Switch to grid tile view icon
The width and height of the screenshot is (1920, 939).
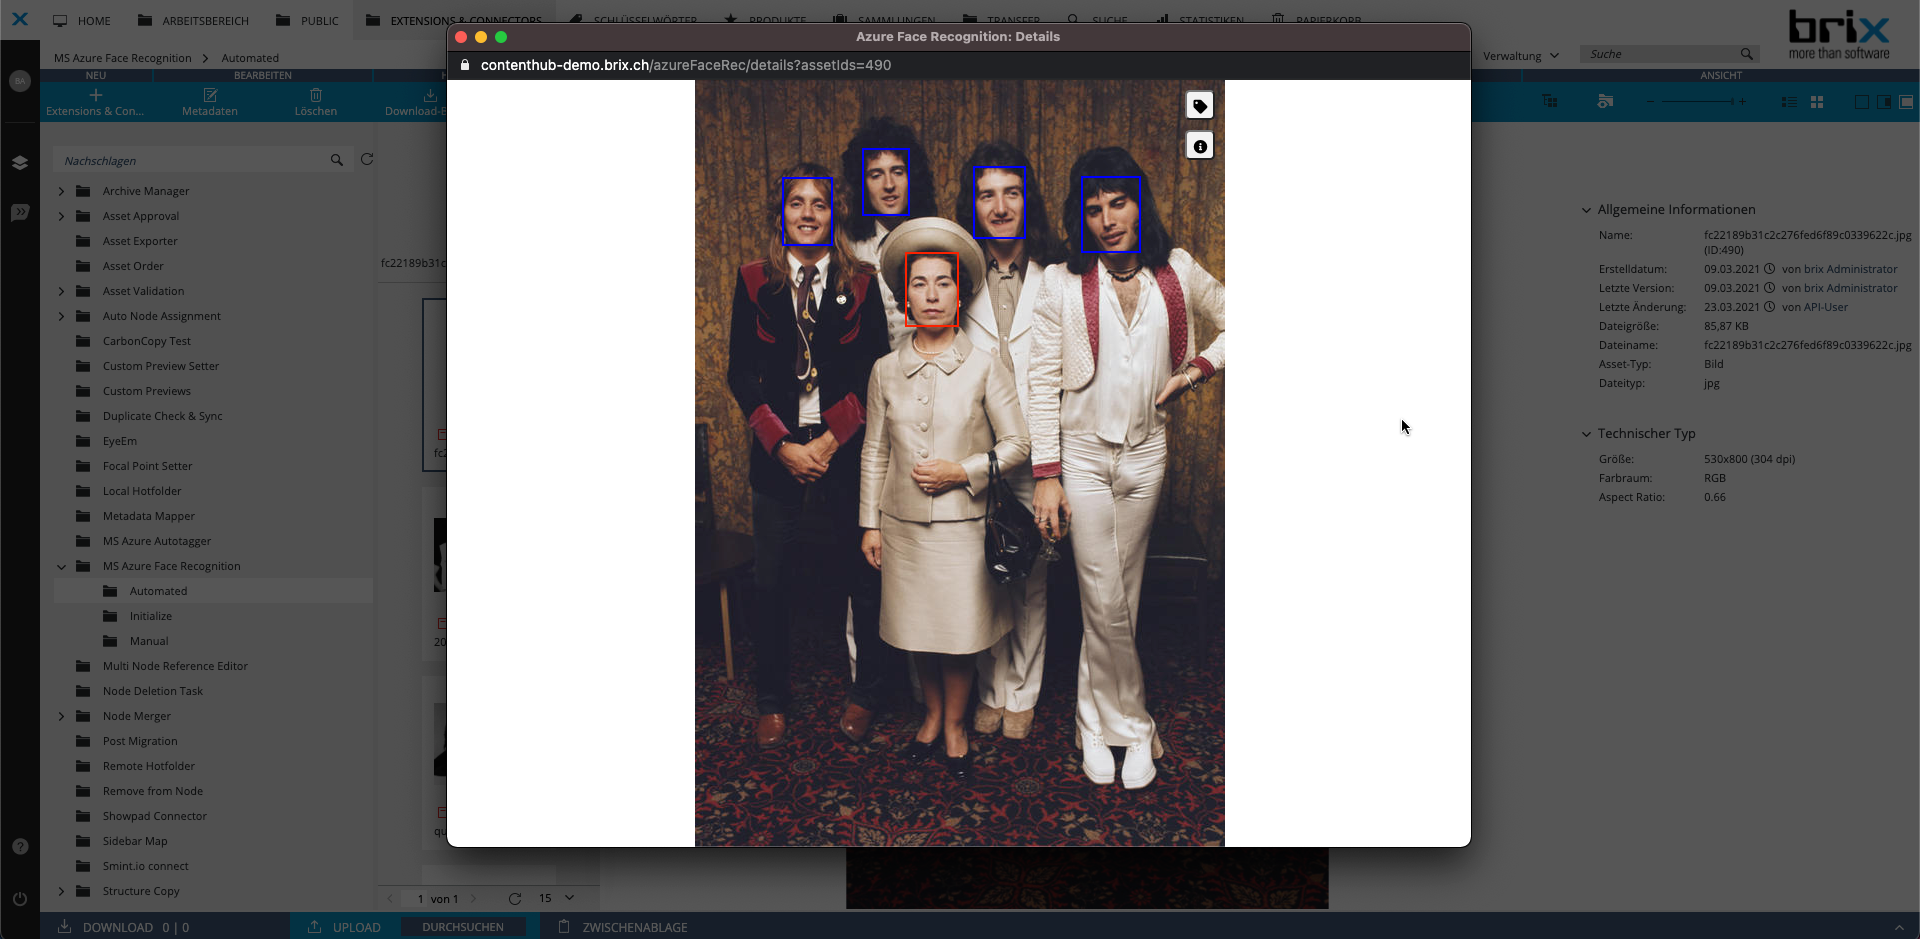point(1817,102)
